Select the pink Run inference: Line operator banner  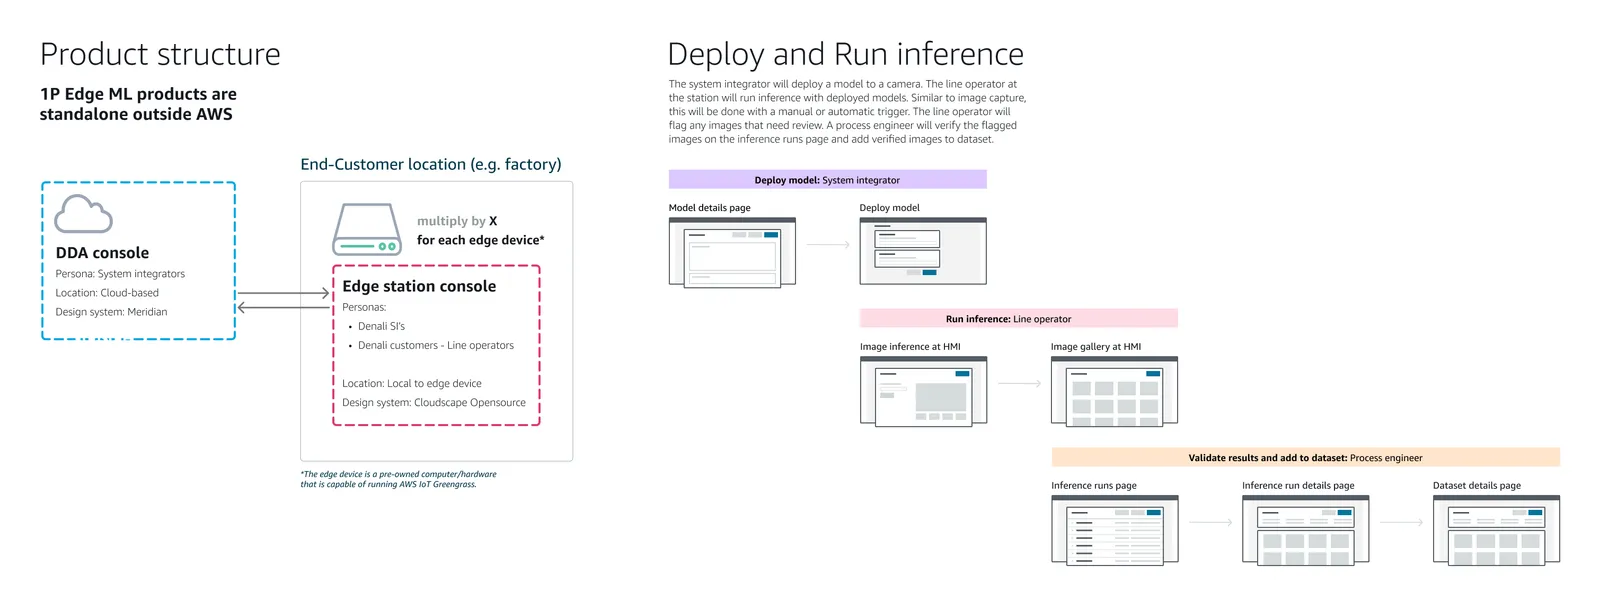1018,319
